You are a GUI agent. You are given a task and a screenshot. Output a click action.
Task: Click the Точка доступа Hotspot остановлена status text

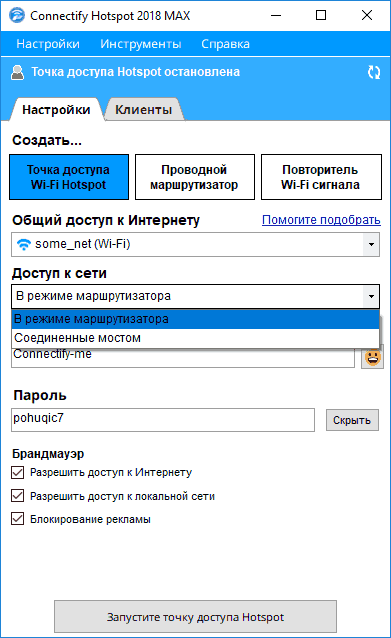136,72
